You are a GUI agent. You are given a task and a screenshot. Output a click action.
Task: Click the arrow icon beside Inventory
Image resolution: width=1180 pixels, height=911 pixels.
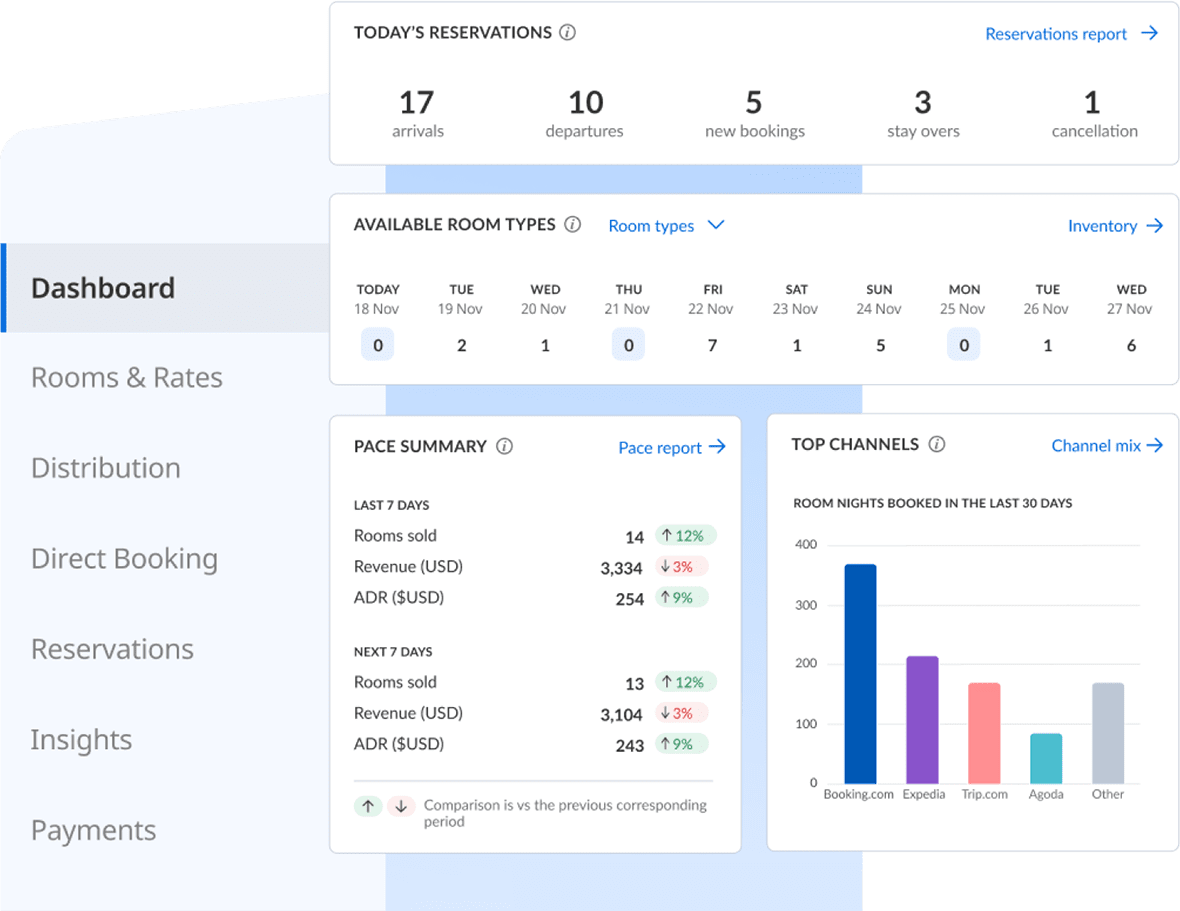(1155, 226)
